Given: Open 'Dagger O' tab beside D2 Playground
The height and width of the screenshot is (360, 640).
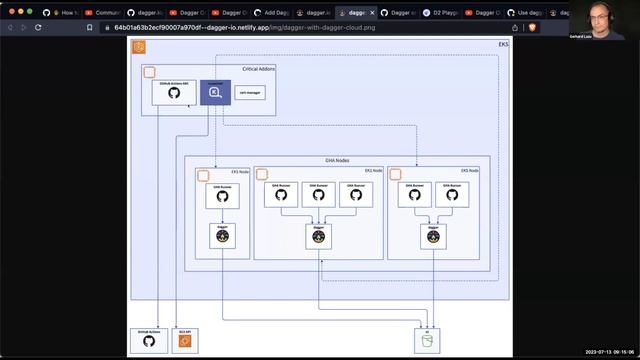Looking at the screenshot, I should coord(483,13).
